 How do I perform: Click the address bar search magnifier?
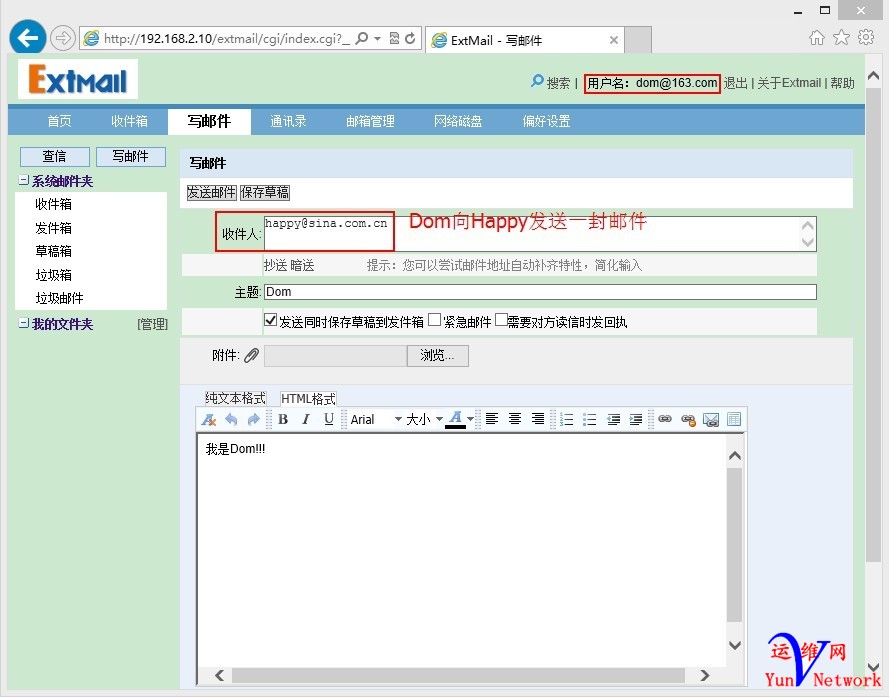pos(361,39)
